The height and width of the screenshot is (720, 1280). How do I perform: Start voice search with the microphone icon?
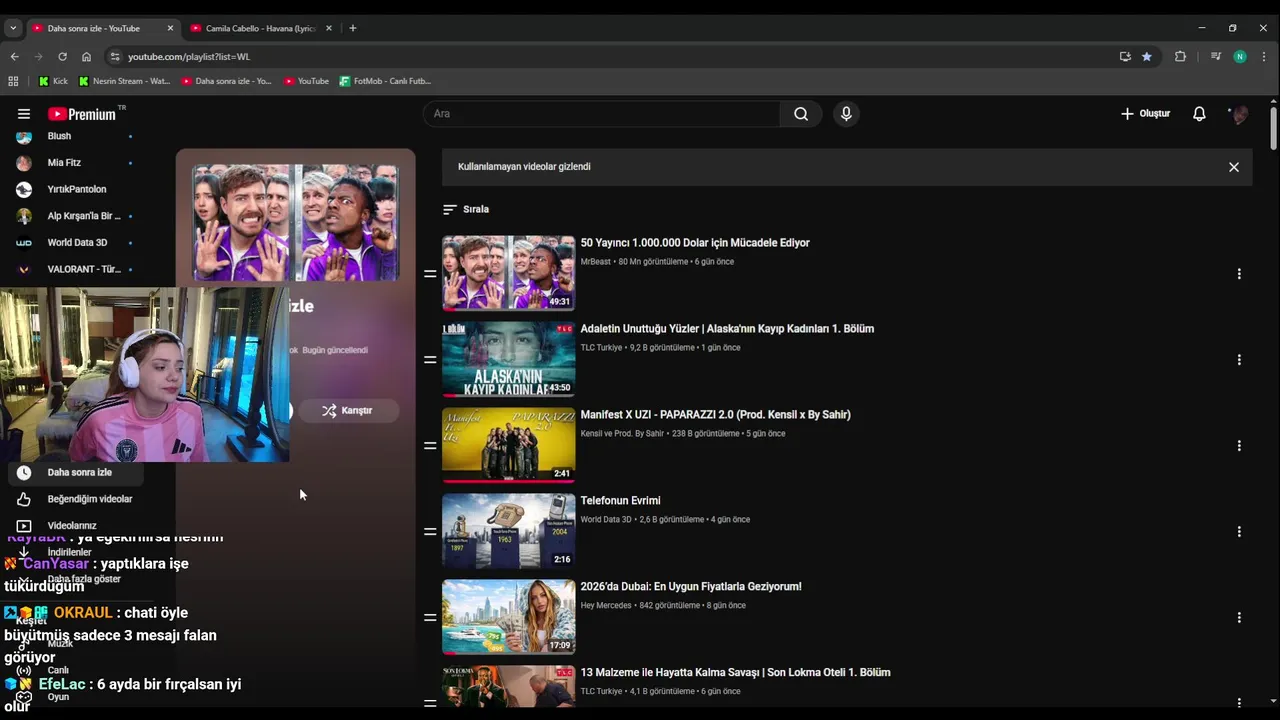(x=846, y=114)
